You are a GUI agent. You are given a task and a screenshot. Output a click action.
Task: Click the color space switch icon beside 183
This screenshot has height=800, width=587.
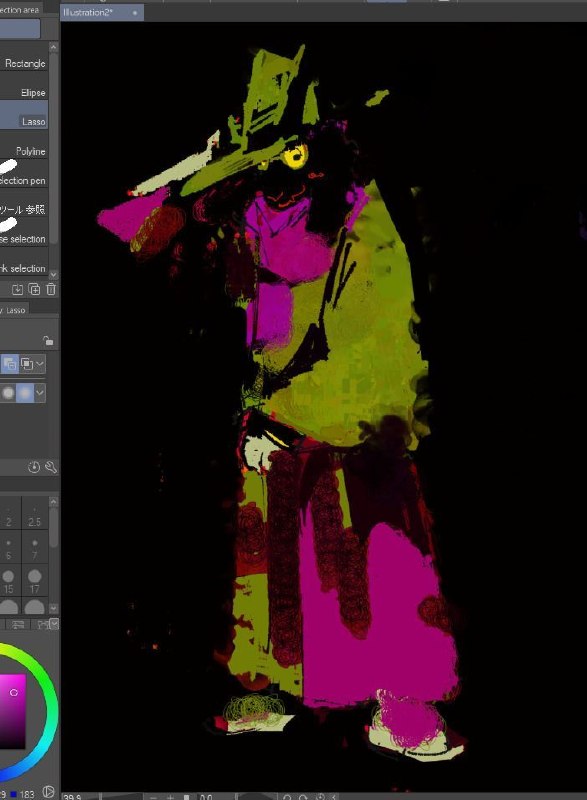[x=48, y=792]
